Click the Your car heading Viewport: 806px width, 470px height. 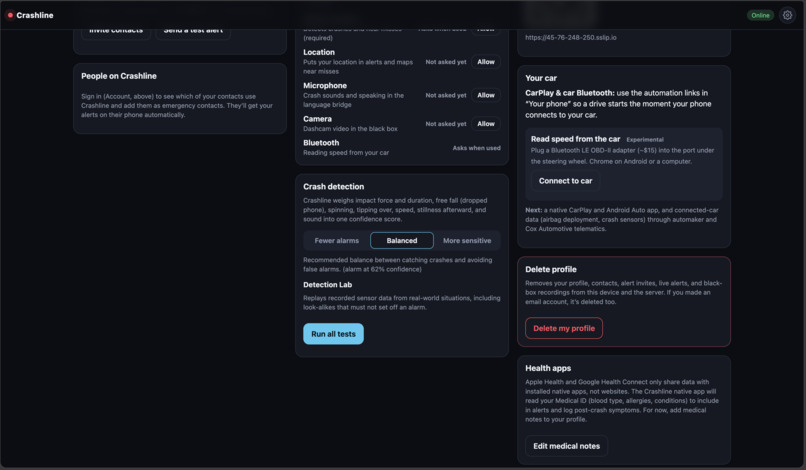(541, 78)
